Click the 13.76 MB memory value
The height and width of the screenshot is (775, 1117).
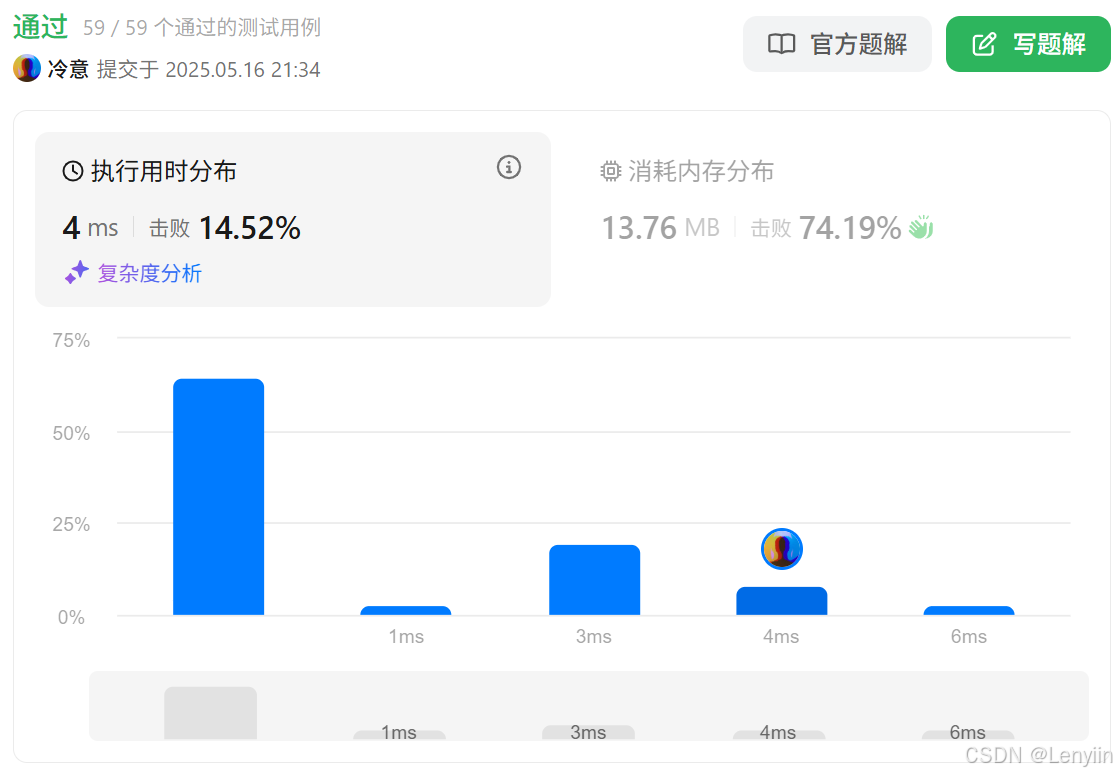[x=660, y=228]
